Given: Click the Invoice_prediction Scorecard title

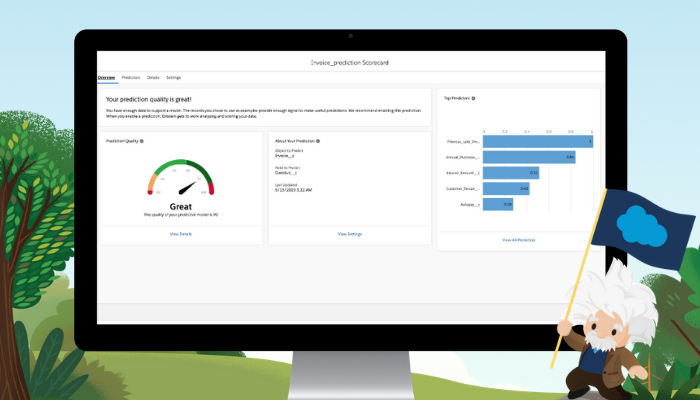Looking at the screenshot, I should point(350,63).
